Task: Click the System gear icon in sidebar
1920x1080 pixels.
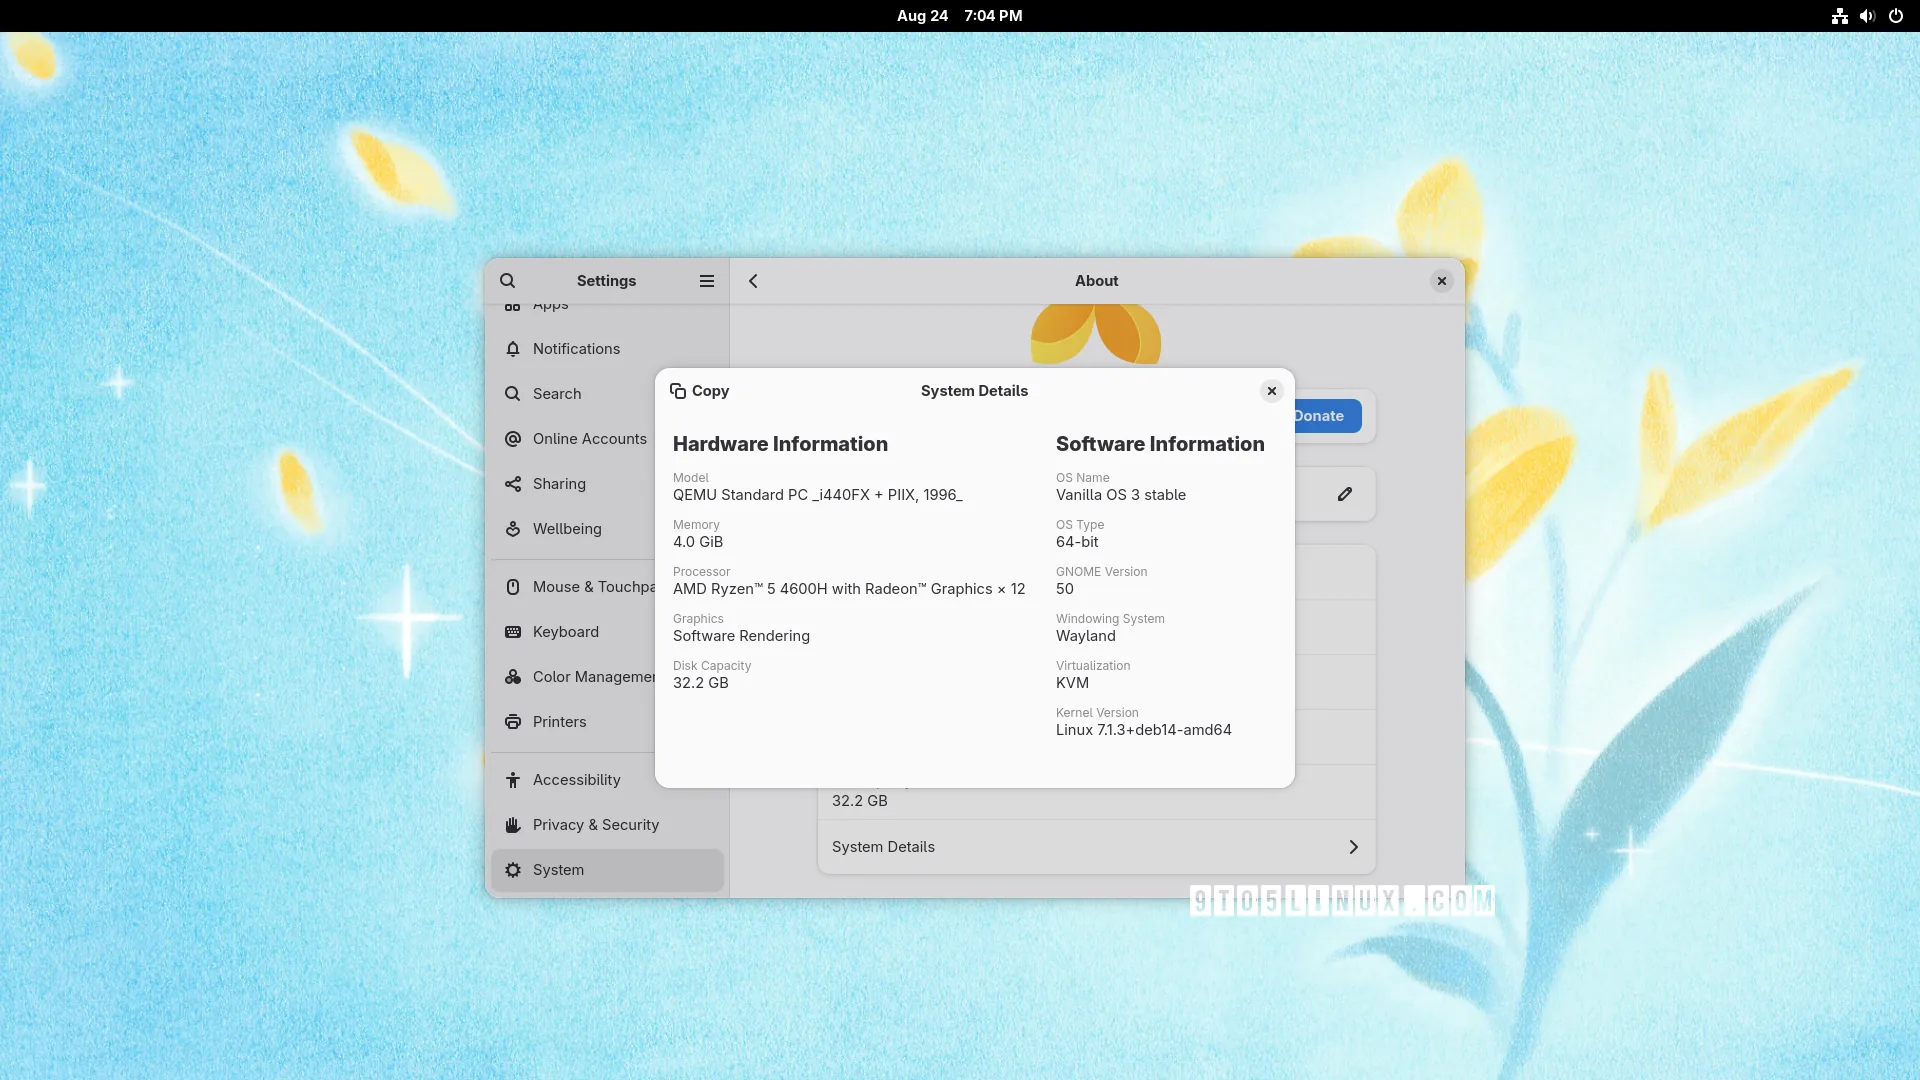Action: click(513, 870)
